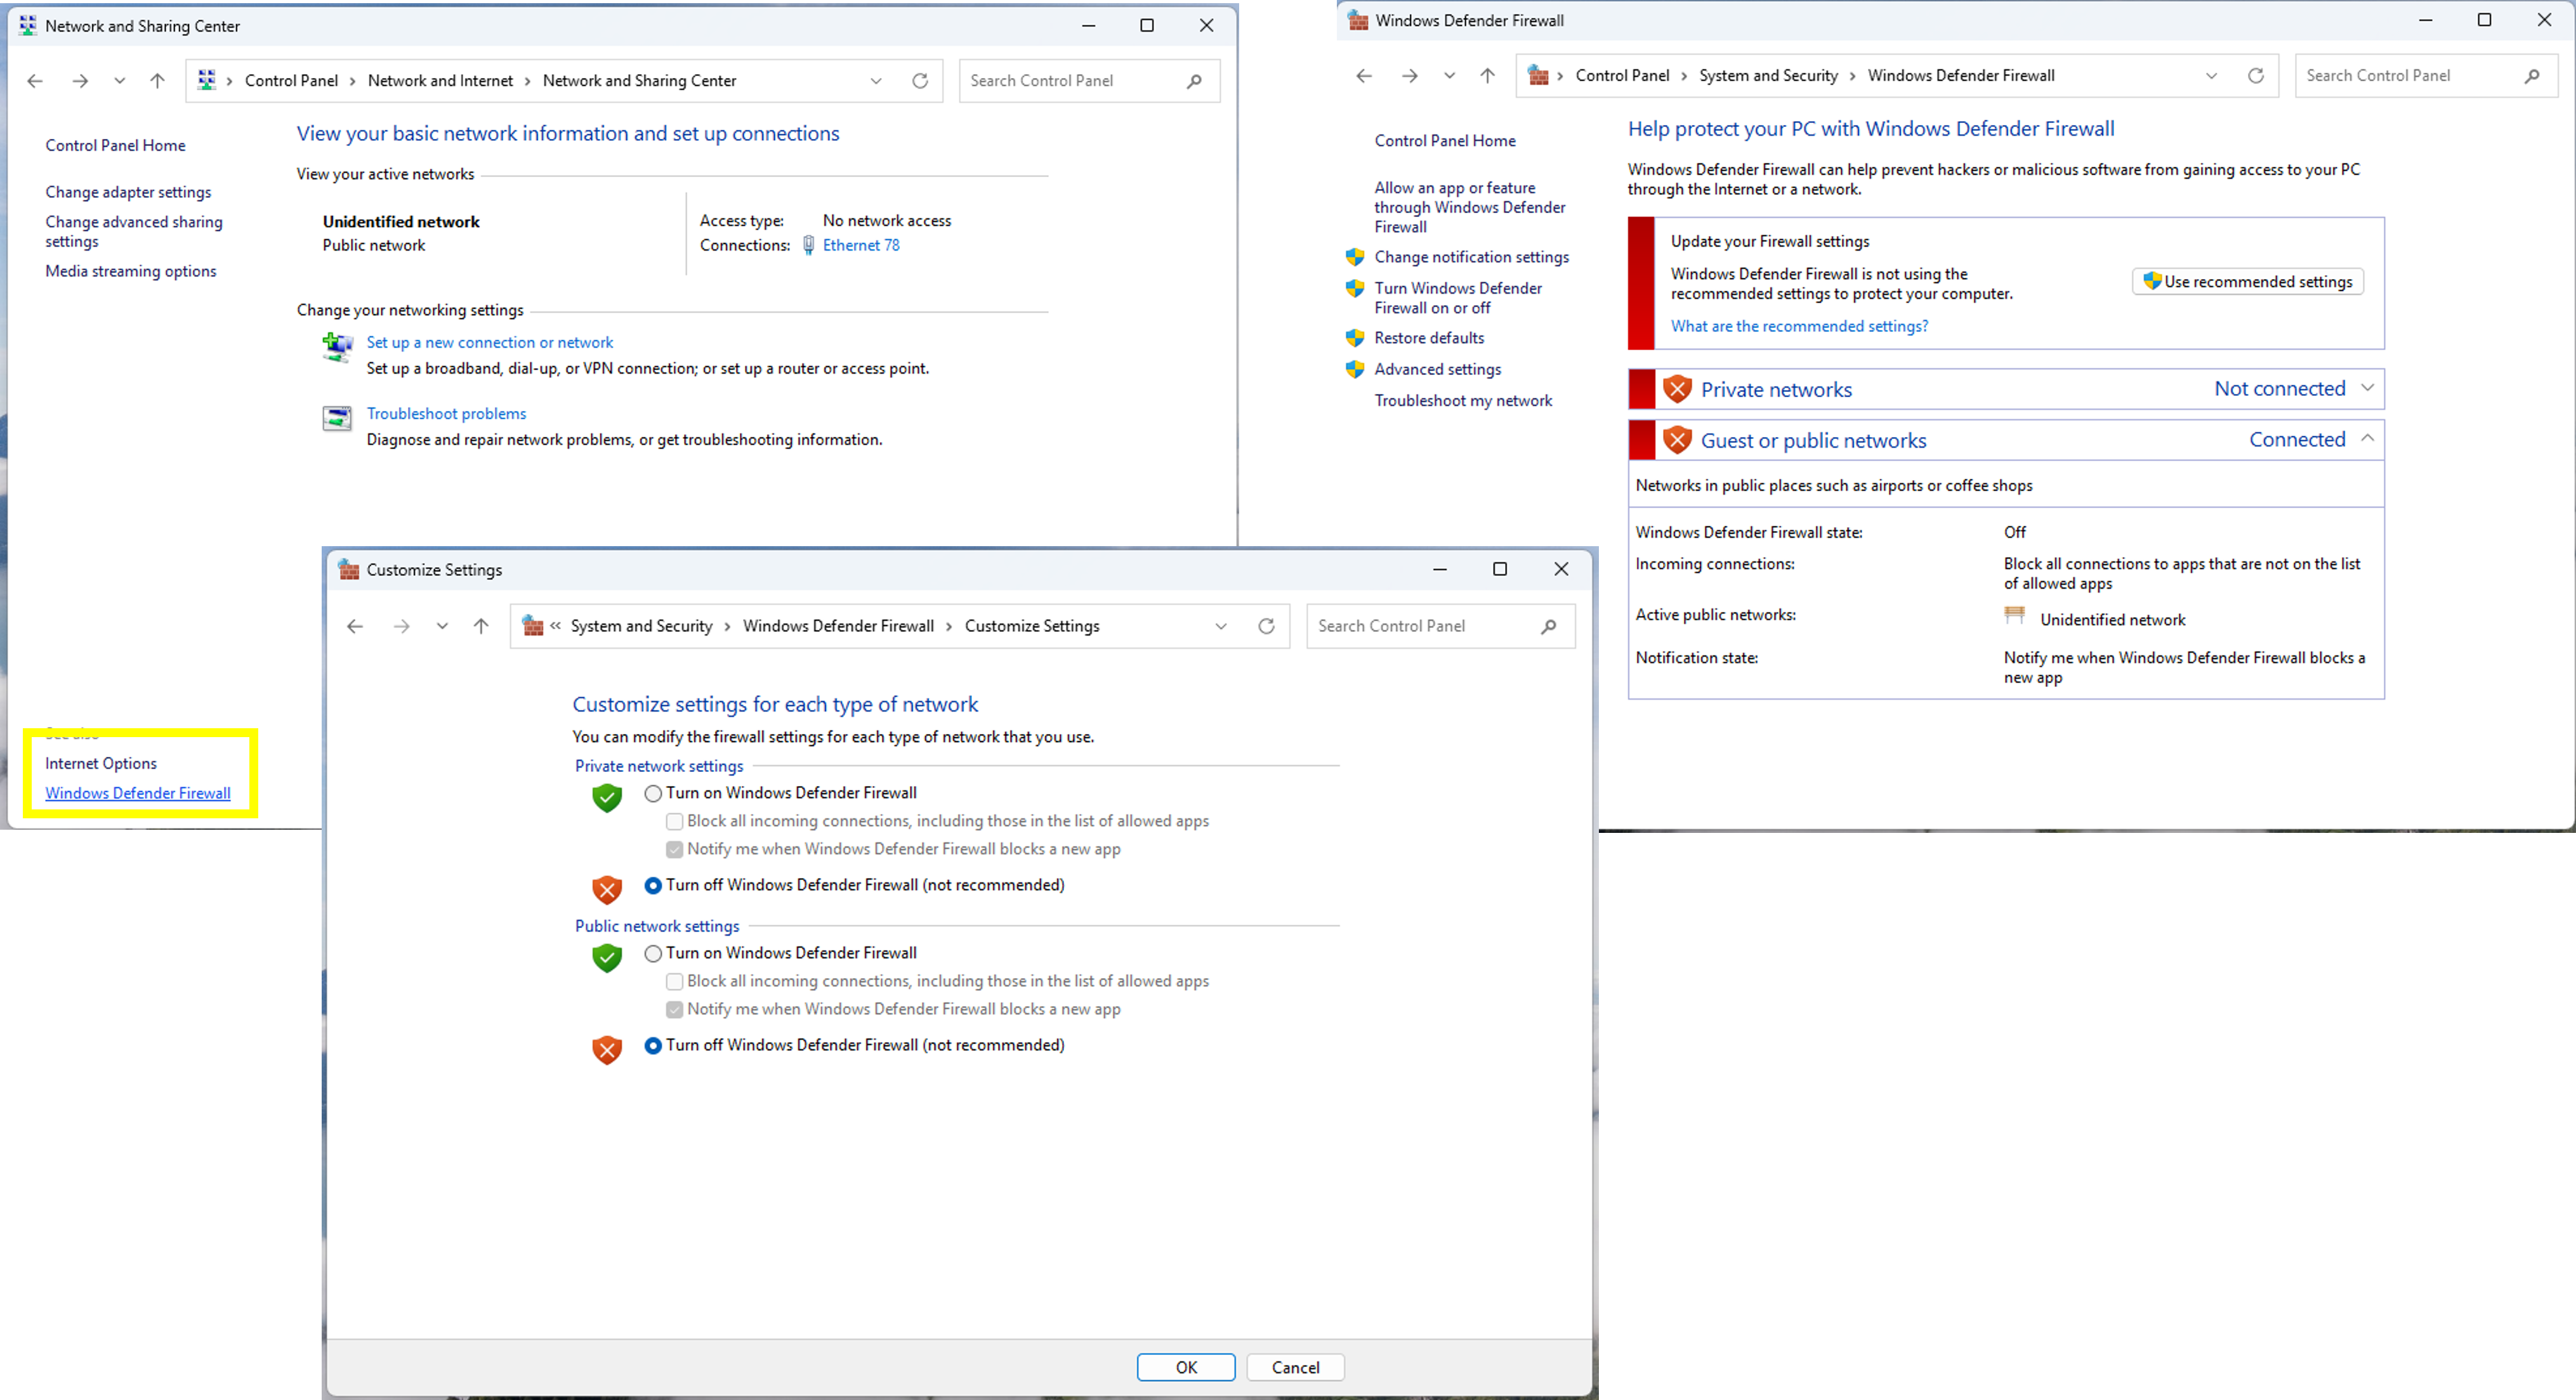The image size is (2576, 1400).
Task: Open address bar dropdown in Customize Settings
Action: click(x=1220, y=626)
